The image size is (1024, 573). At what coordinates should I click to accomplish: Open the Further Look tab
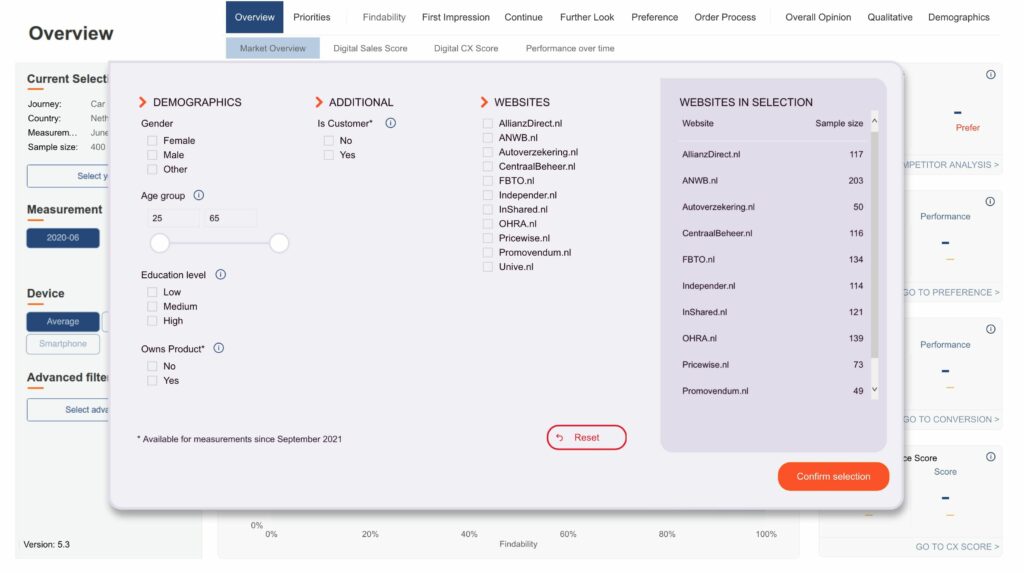tap(587, 17)
